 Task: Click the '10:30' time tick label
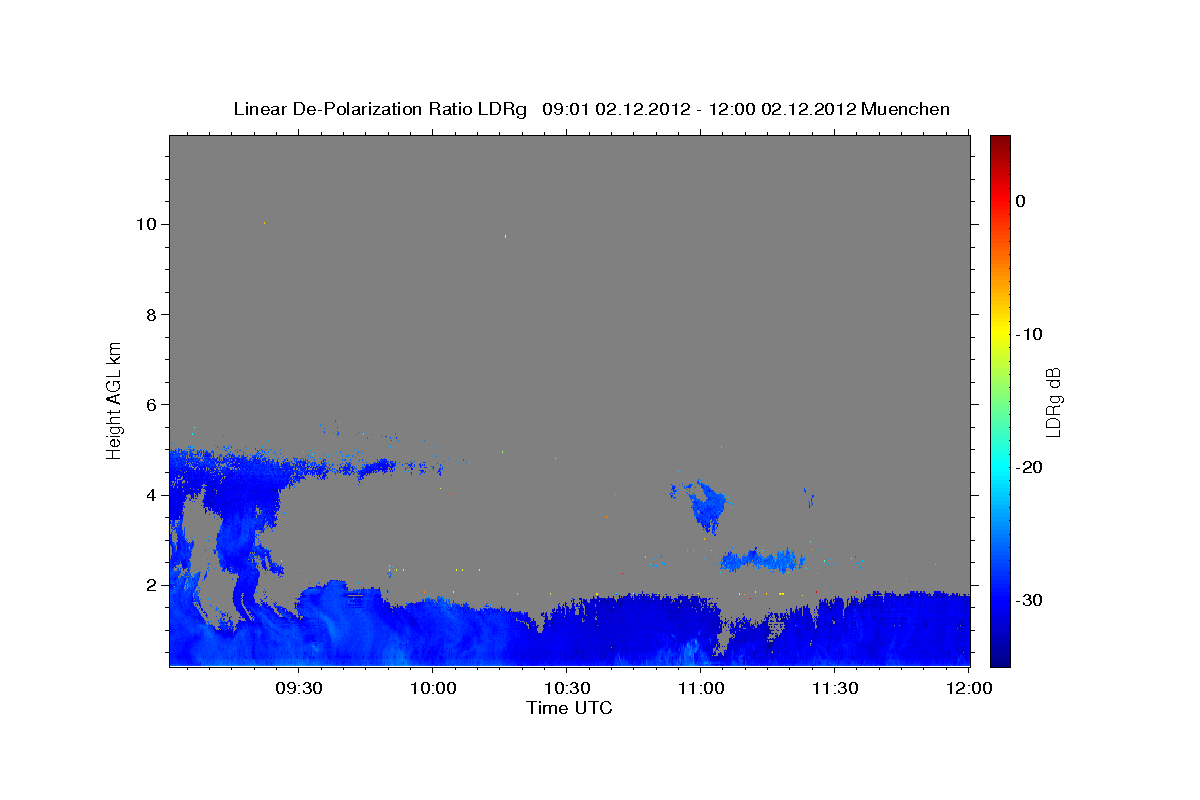pyautogui.click(x=567, y=689)
